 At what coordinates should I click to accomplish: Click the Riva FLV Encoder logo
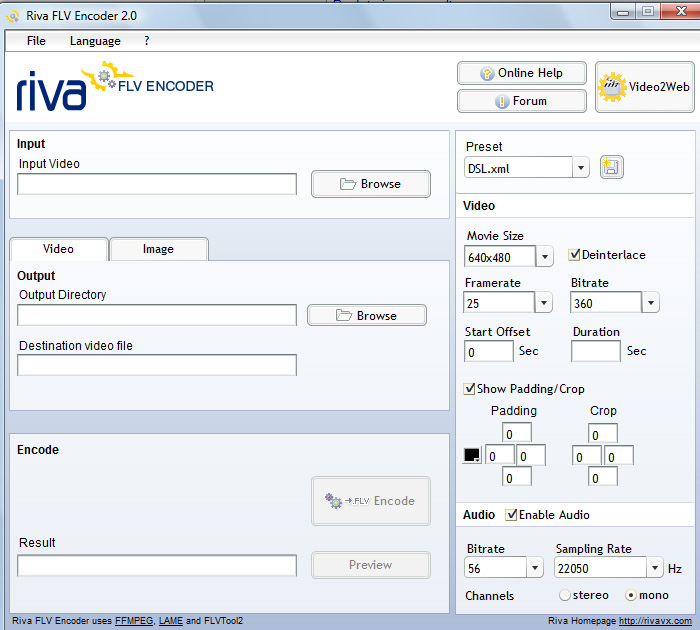[115, 86]
